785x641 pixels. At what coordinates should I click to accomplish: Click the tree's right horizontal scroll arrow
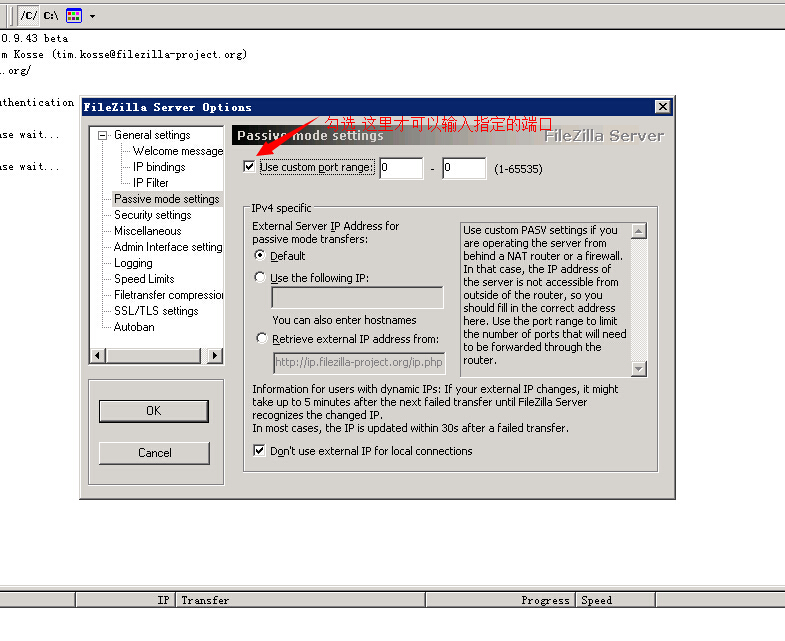pos(215,356)
